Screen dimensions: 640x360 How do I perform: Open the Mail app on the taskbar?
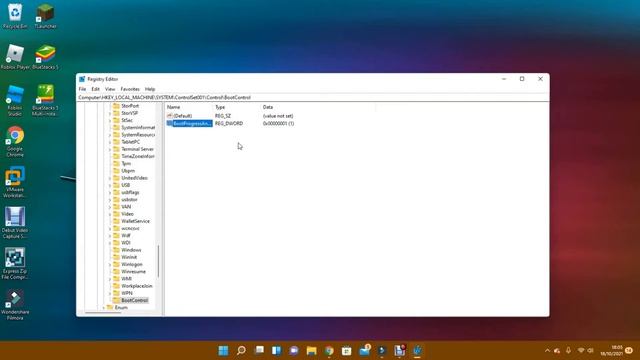tap(364, 350)
